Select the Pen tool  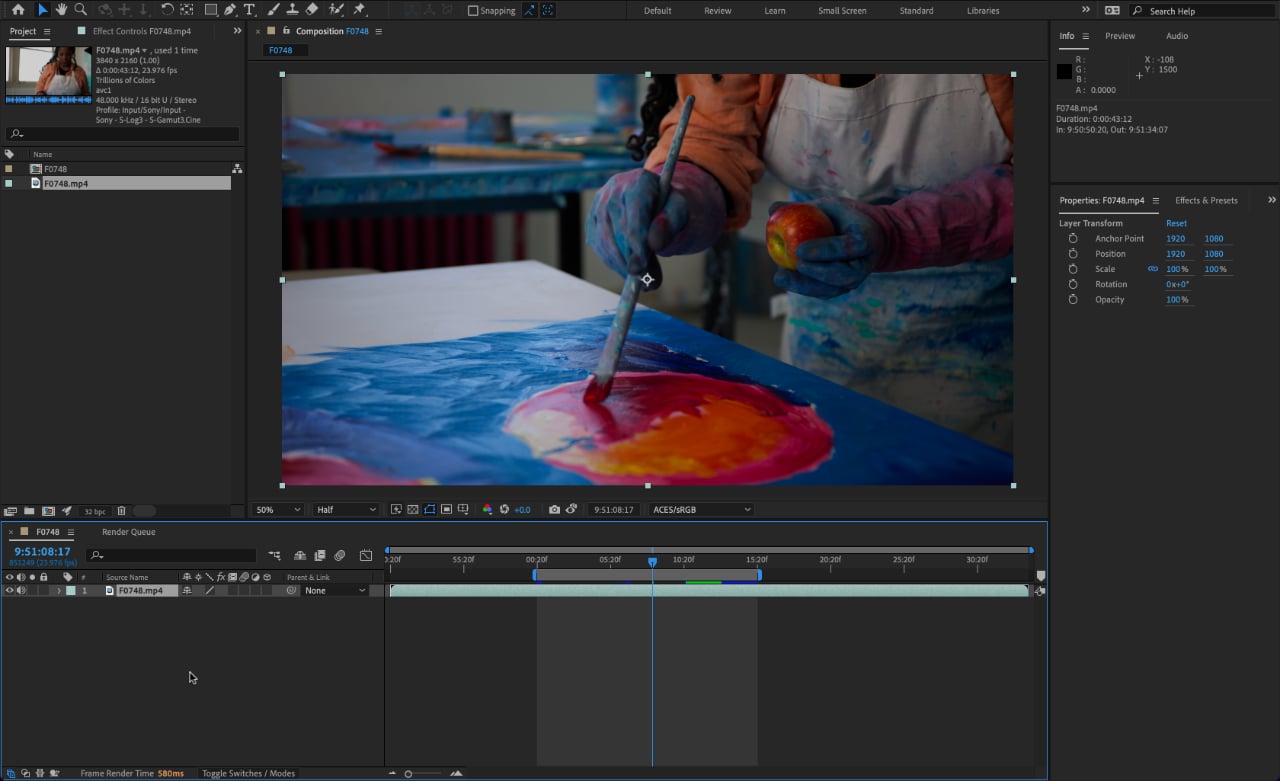point(230,10)
